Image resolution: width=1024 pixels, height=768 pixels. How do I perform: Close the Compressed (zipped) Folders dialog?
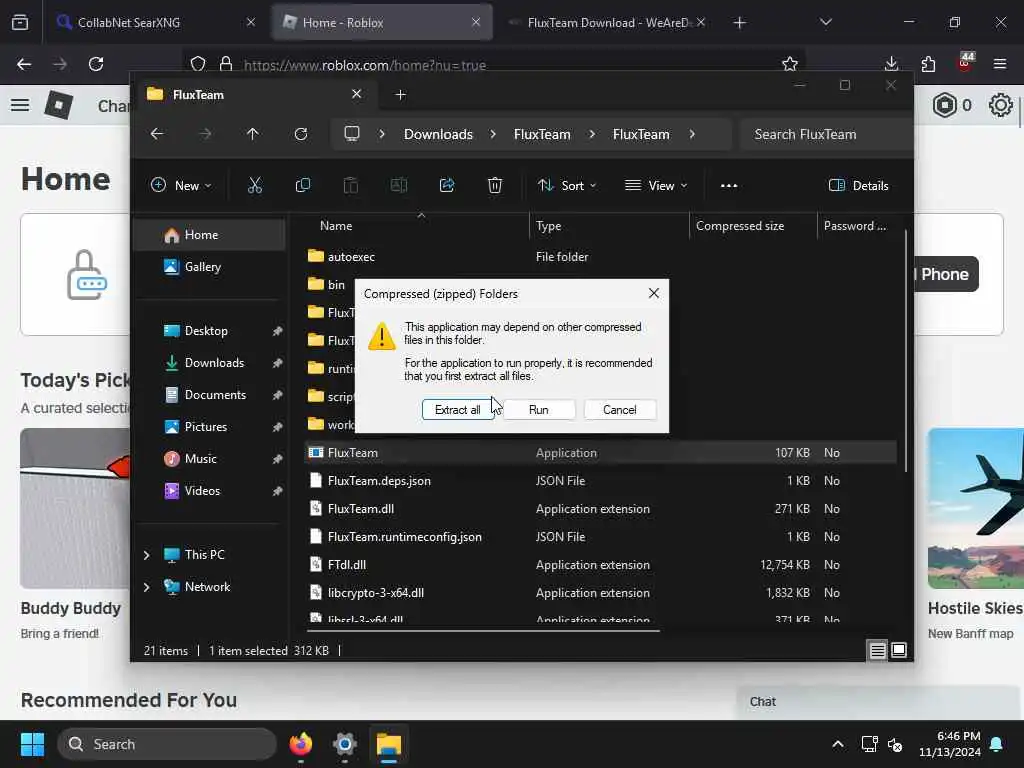point(654,293)
